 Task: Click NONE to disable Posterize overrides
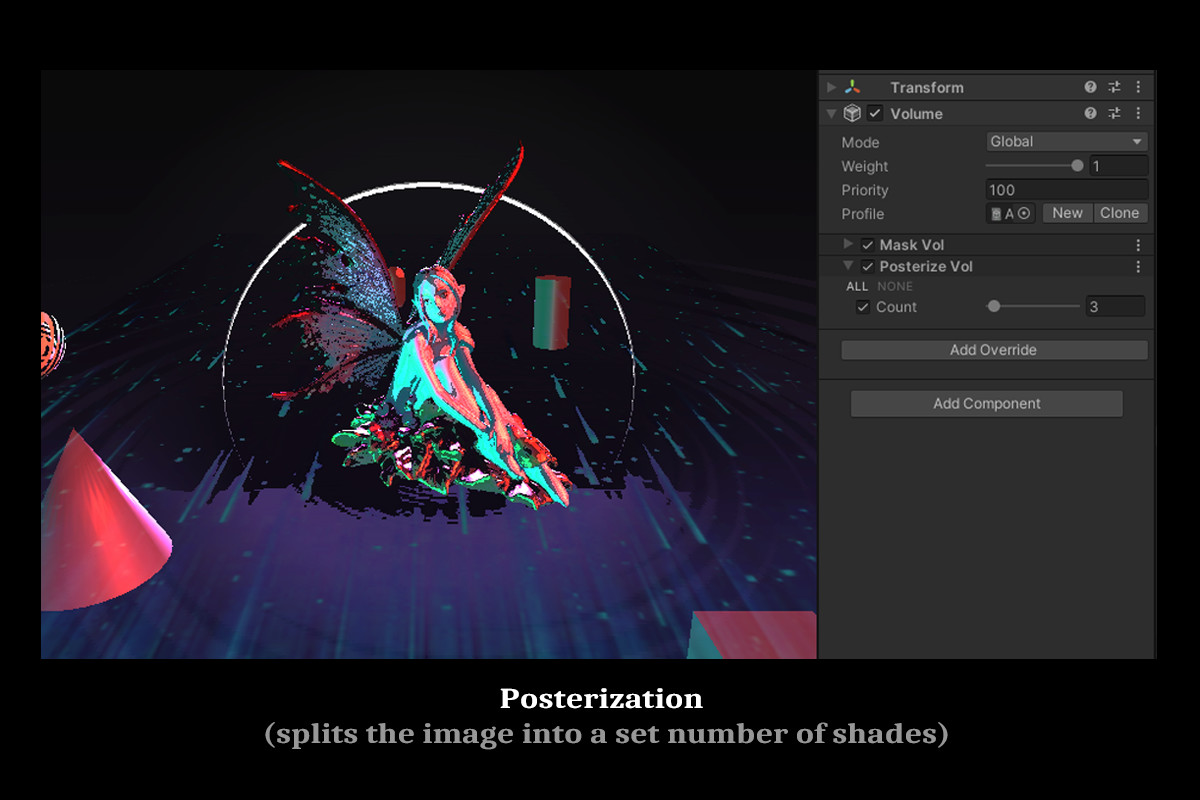895,286
